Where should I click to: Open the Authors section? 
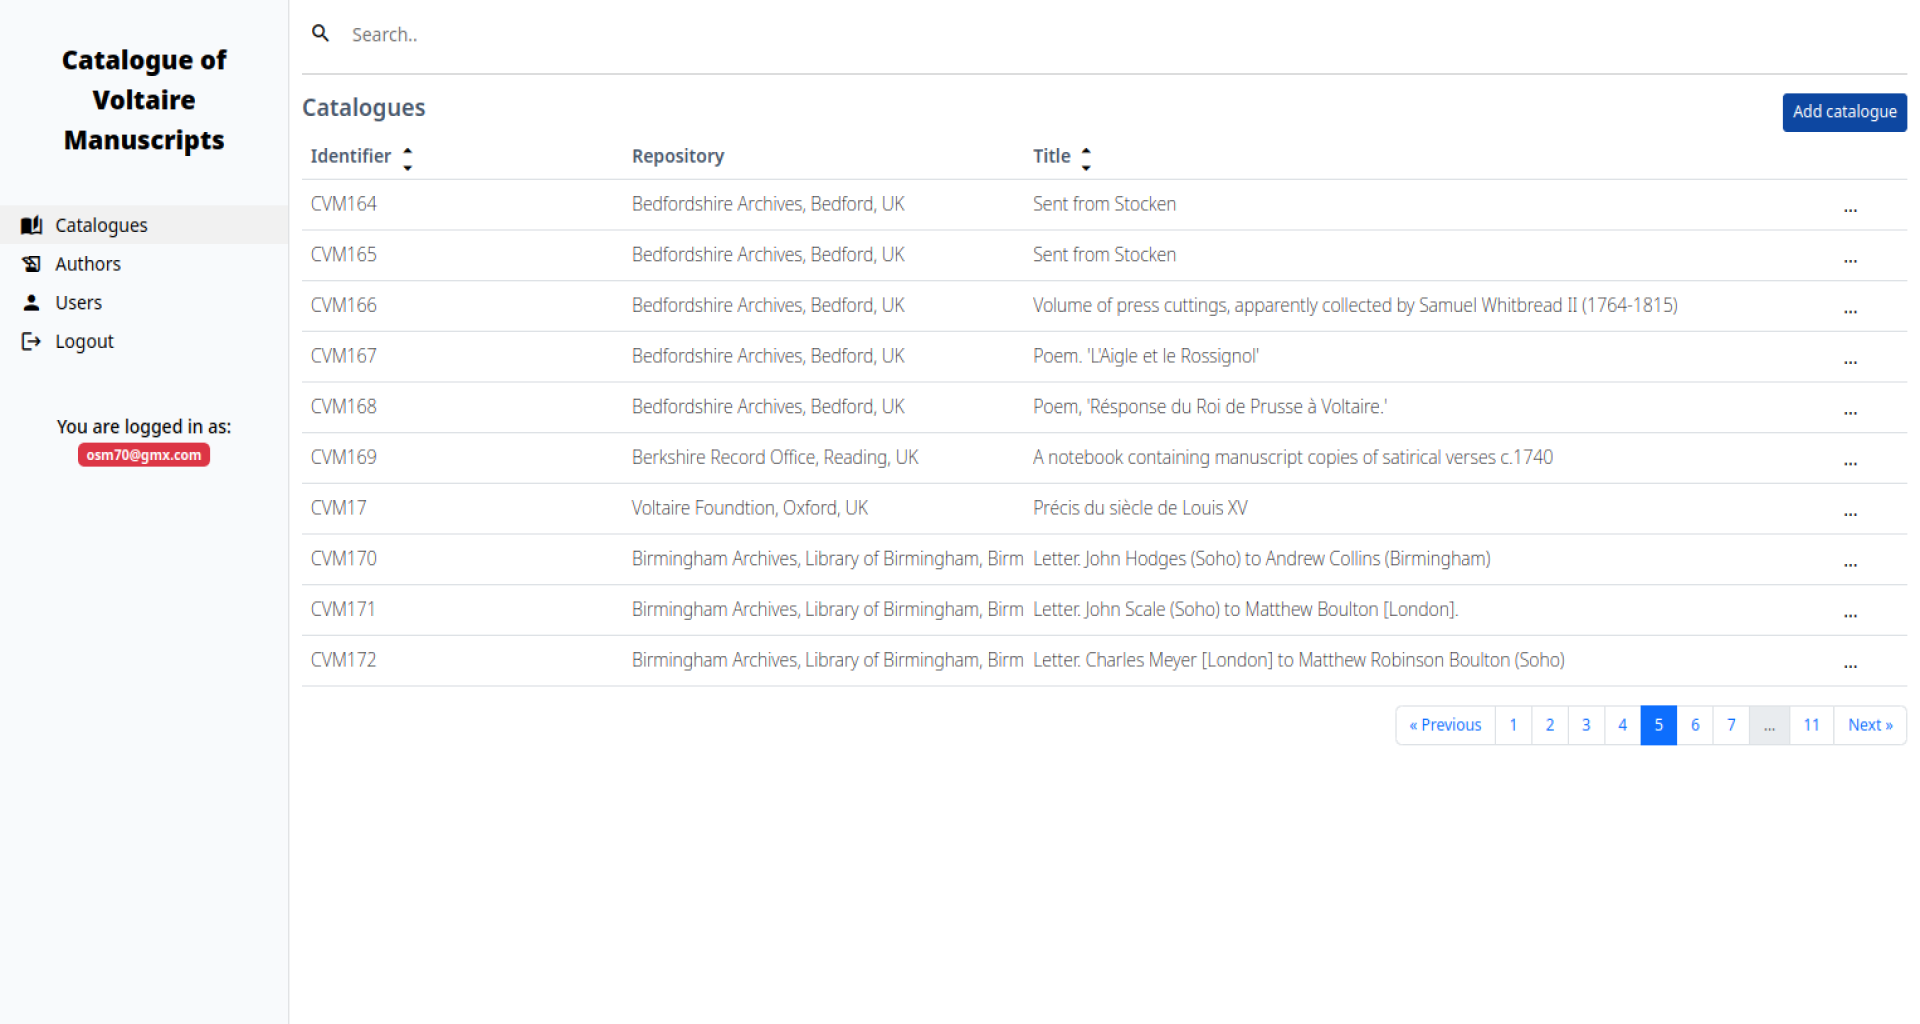point(88,264)
